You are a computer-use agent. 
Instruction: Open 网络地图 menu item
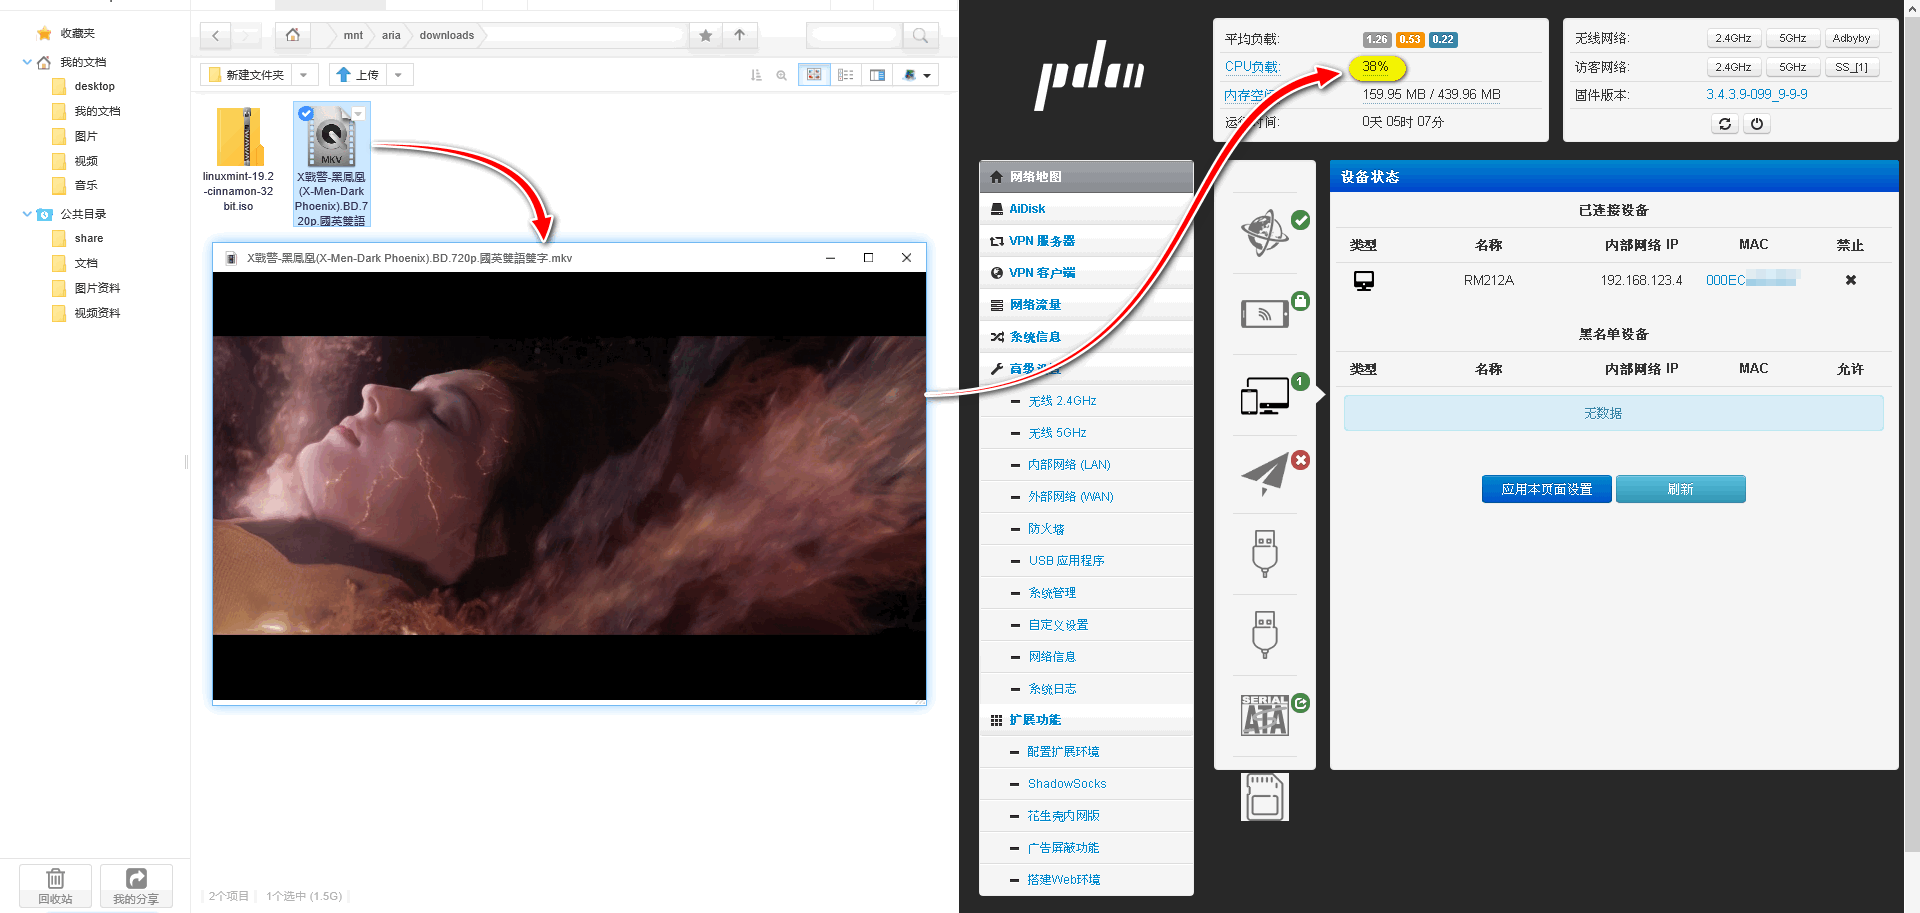(x=1086, y=177)
